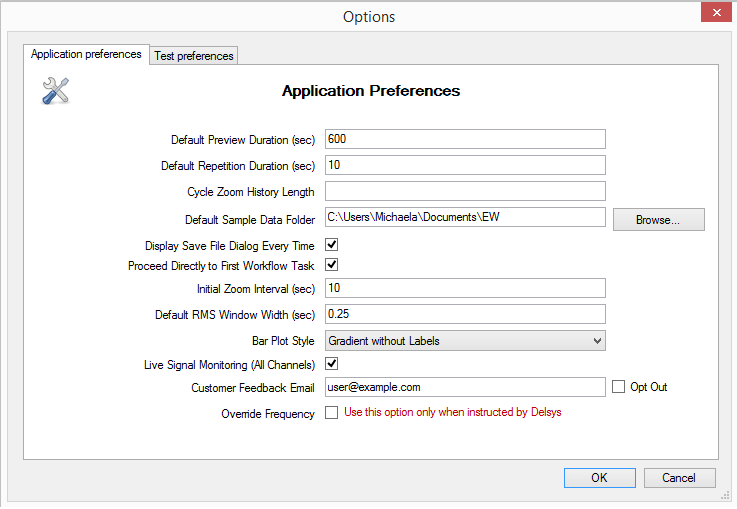The height and width of the screenshot is (509, 737).
Task: Click the wrench and screwdriver preferences icon
Action: point(55,91)
